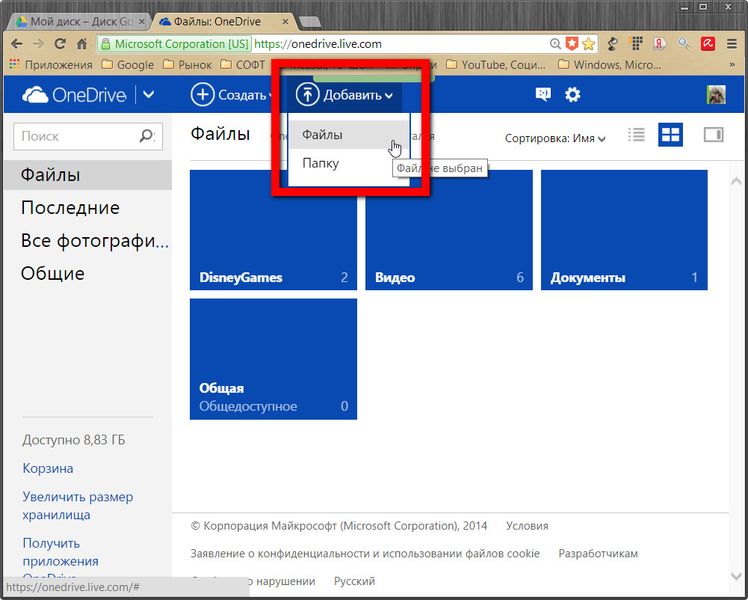Screen dimensions: 748x600
Task: Open the Google bookmarks folder
Action: (x=128, y=65)
